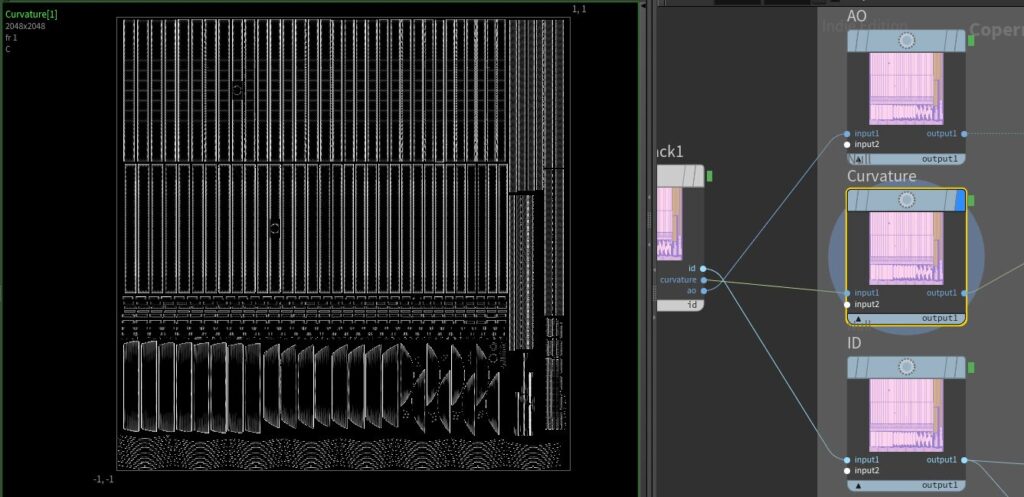Click the output1 connector dot on AO node
This screenshot has height=497, width=1024.
click(x=964, y=133)
